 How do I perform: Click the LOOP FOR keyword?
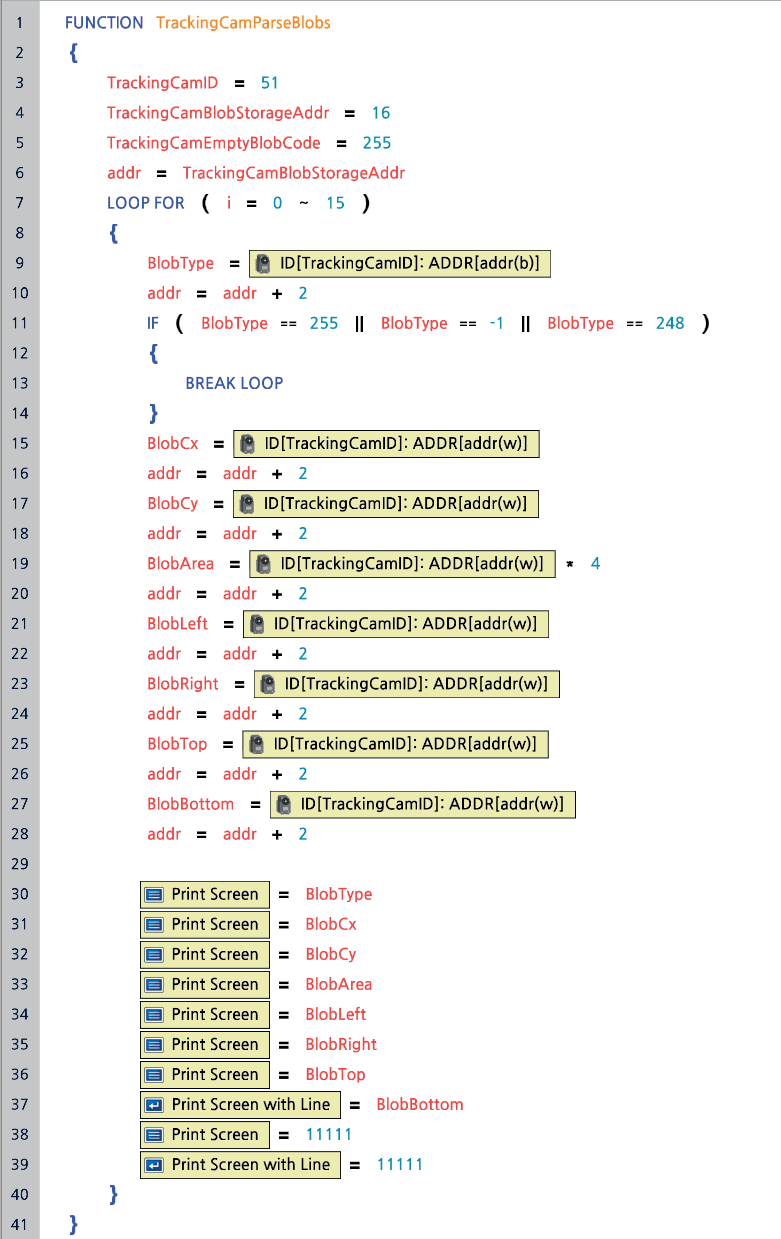pyautogui.click(x=146, y=203)
